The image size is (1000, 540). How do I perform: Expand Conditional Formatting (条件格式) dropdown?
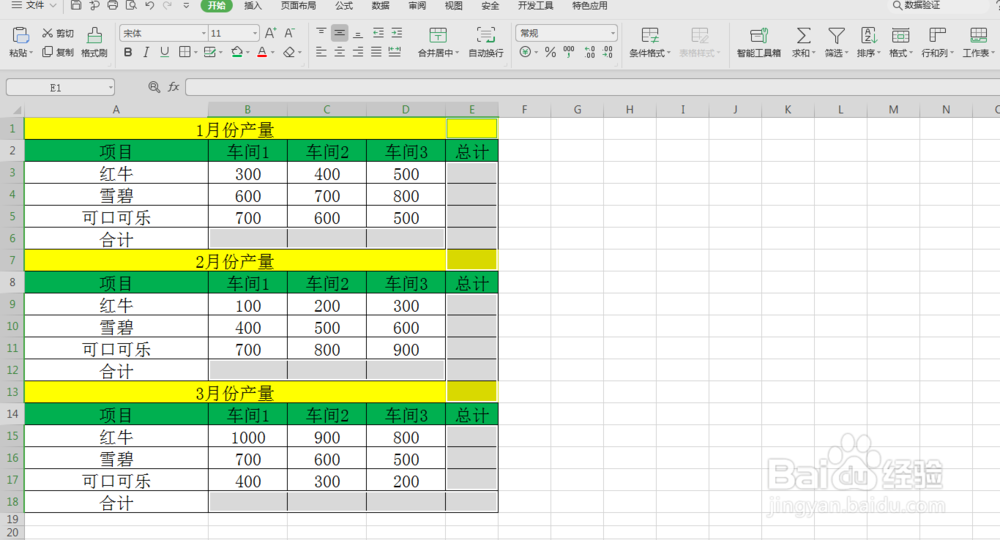[669, 53]
